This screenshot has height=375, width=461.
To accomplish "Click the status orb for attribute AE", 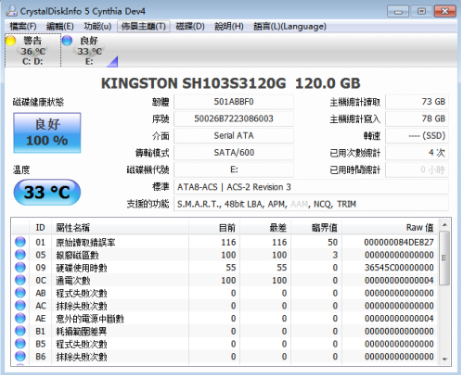I will [20, 318].
